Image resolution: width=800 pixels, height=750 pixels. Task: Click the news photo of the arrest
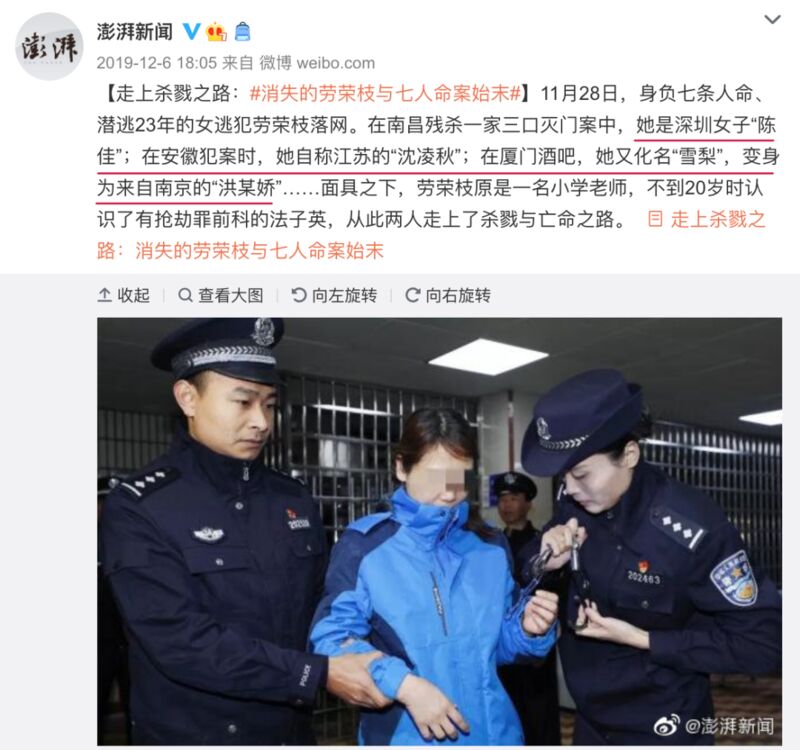439,531
